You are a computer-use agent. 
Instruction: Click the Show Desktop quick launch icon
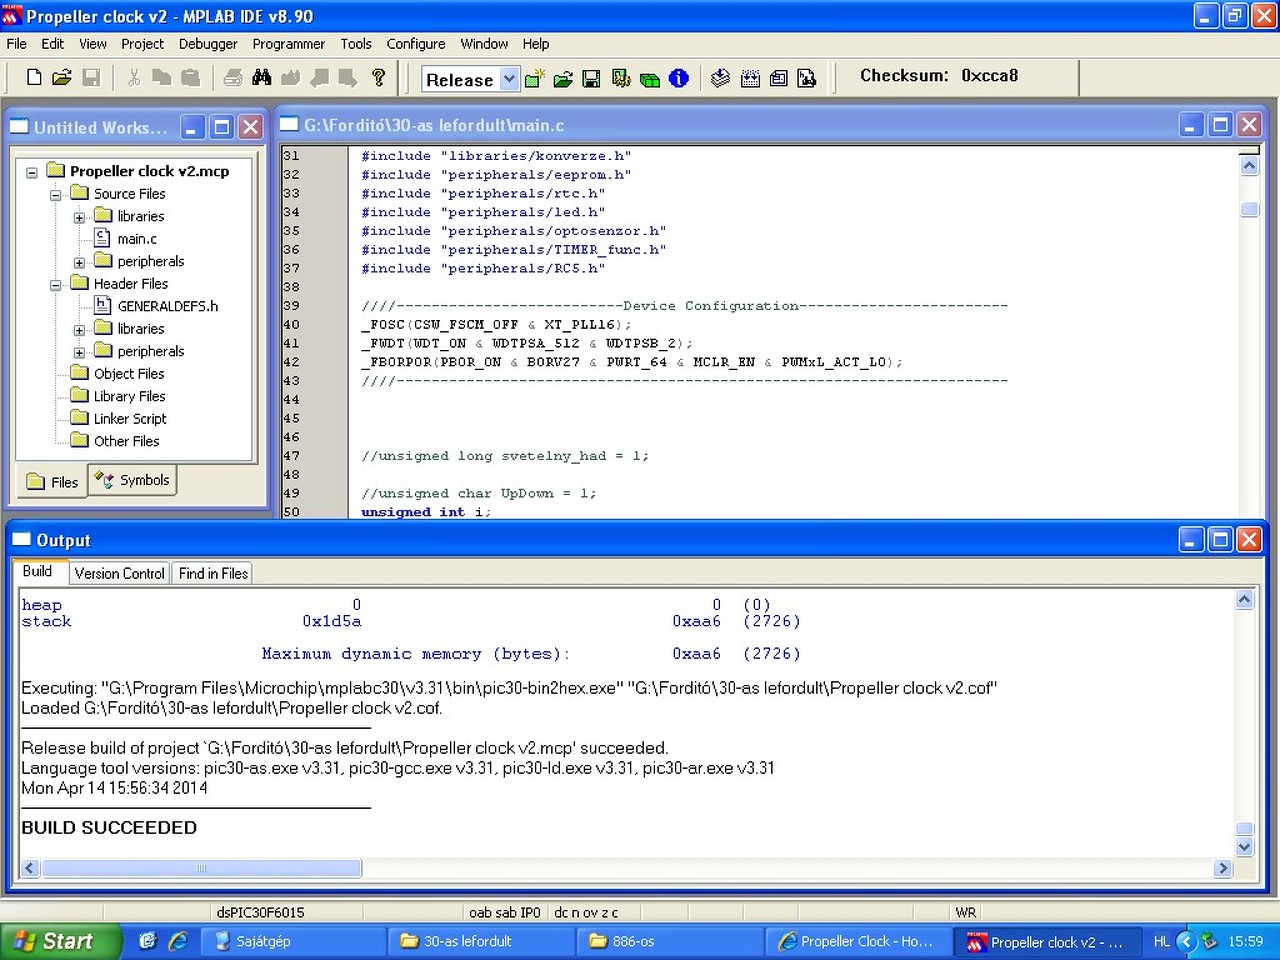click(x=148, y=941)
